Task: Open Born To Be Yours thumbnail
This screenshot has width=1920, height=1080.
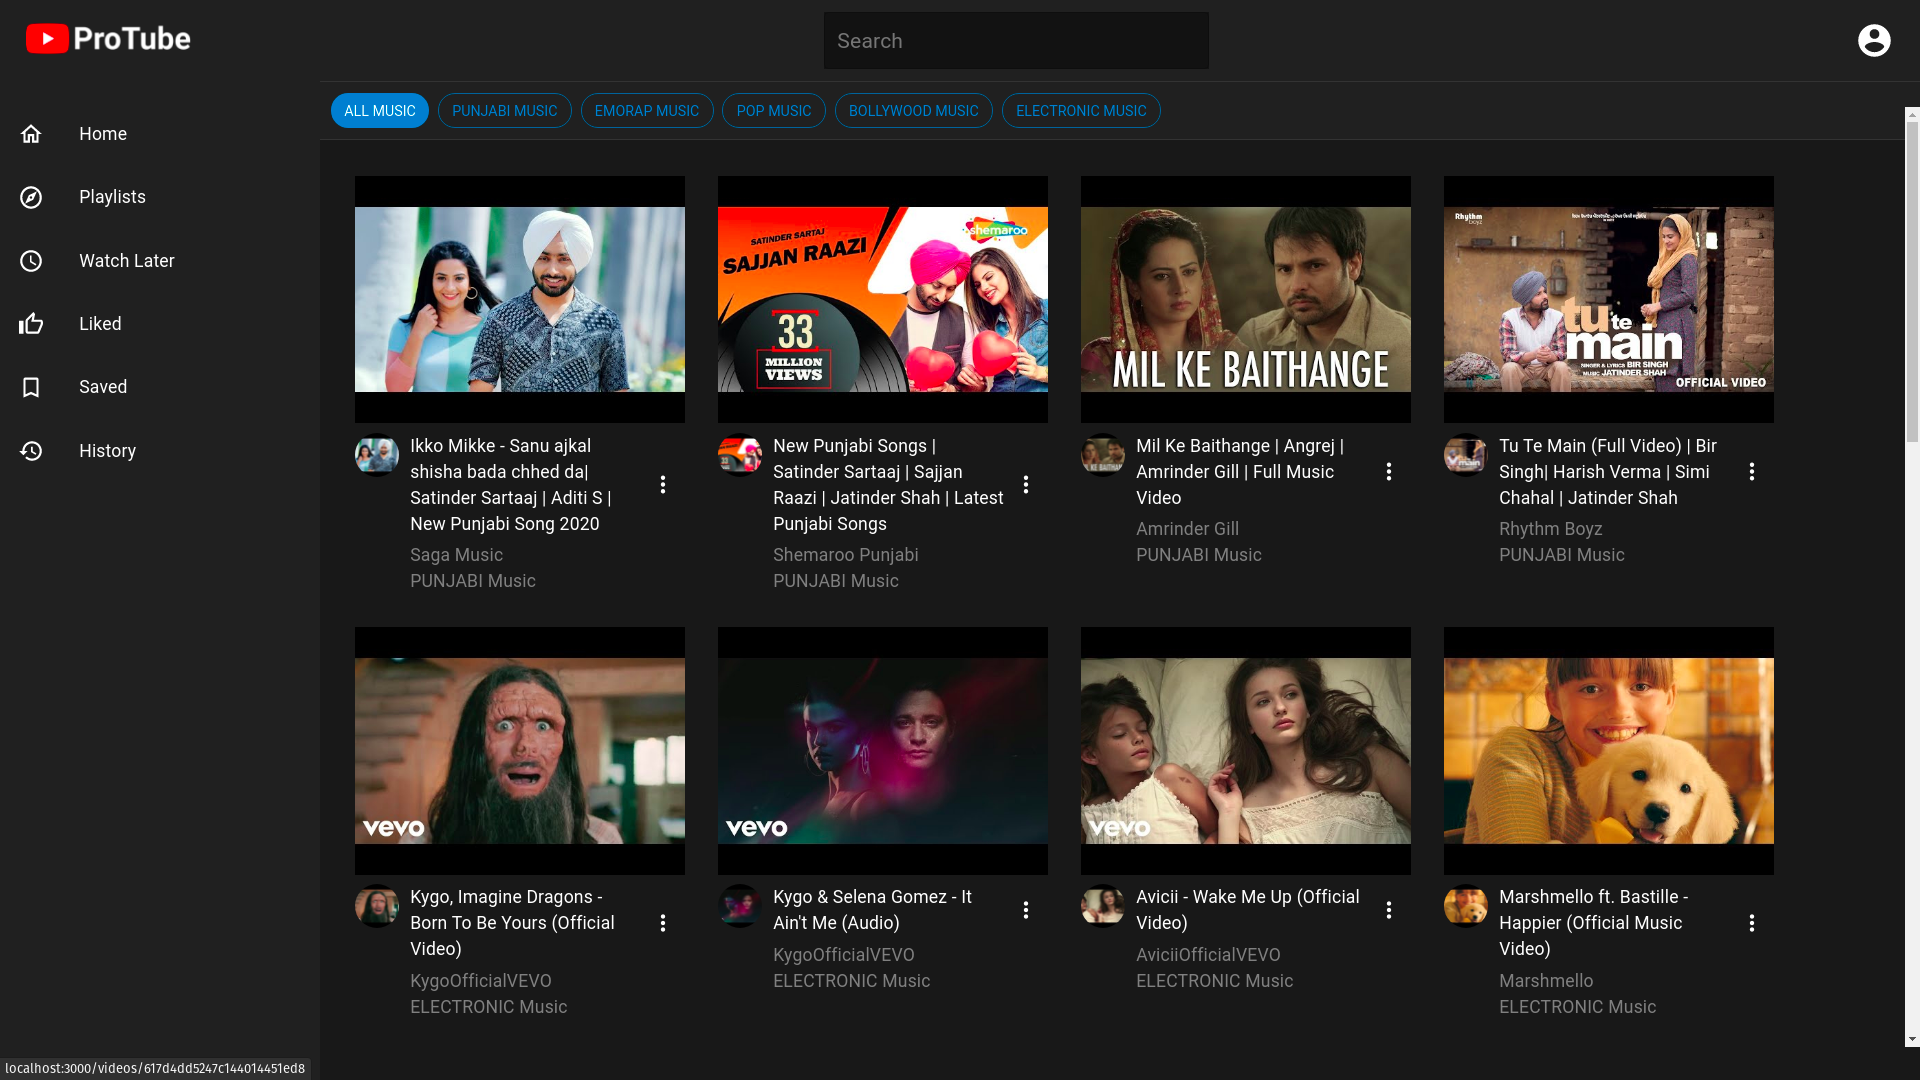Action: (520, 751)
